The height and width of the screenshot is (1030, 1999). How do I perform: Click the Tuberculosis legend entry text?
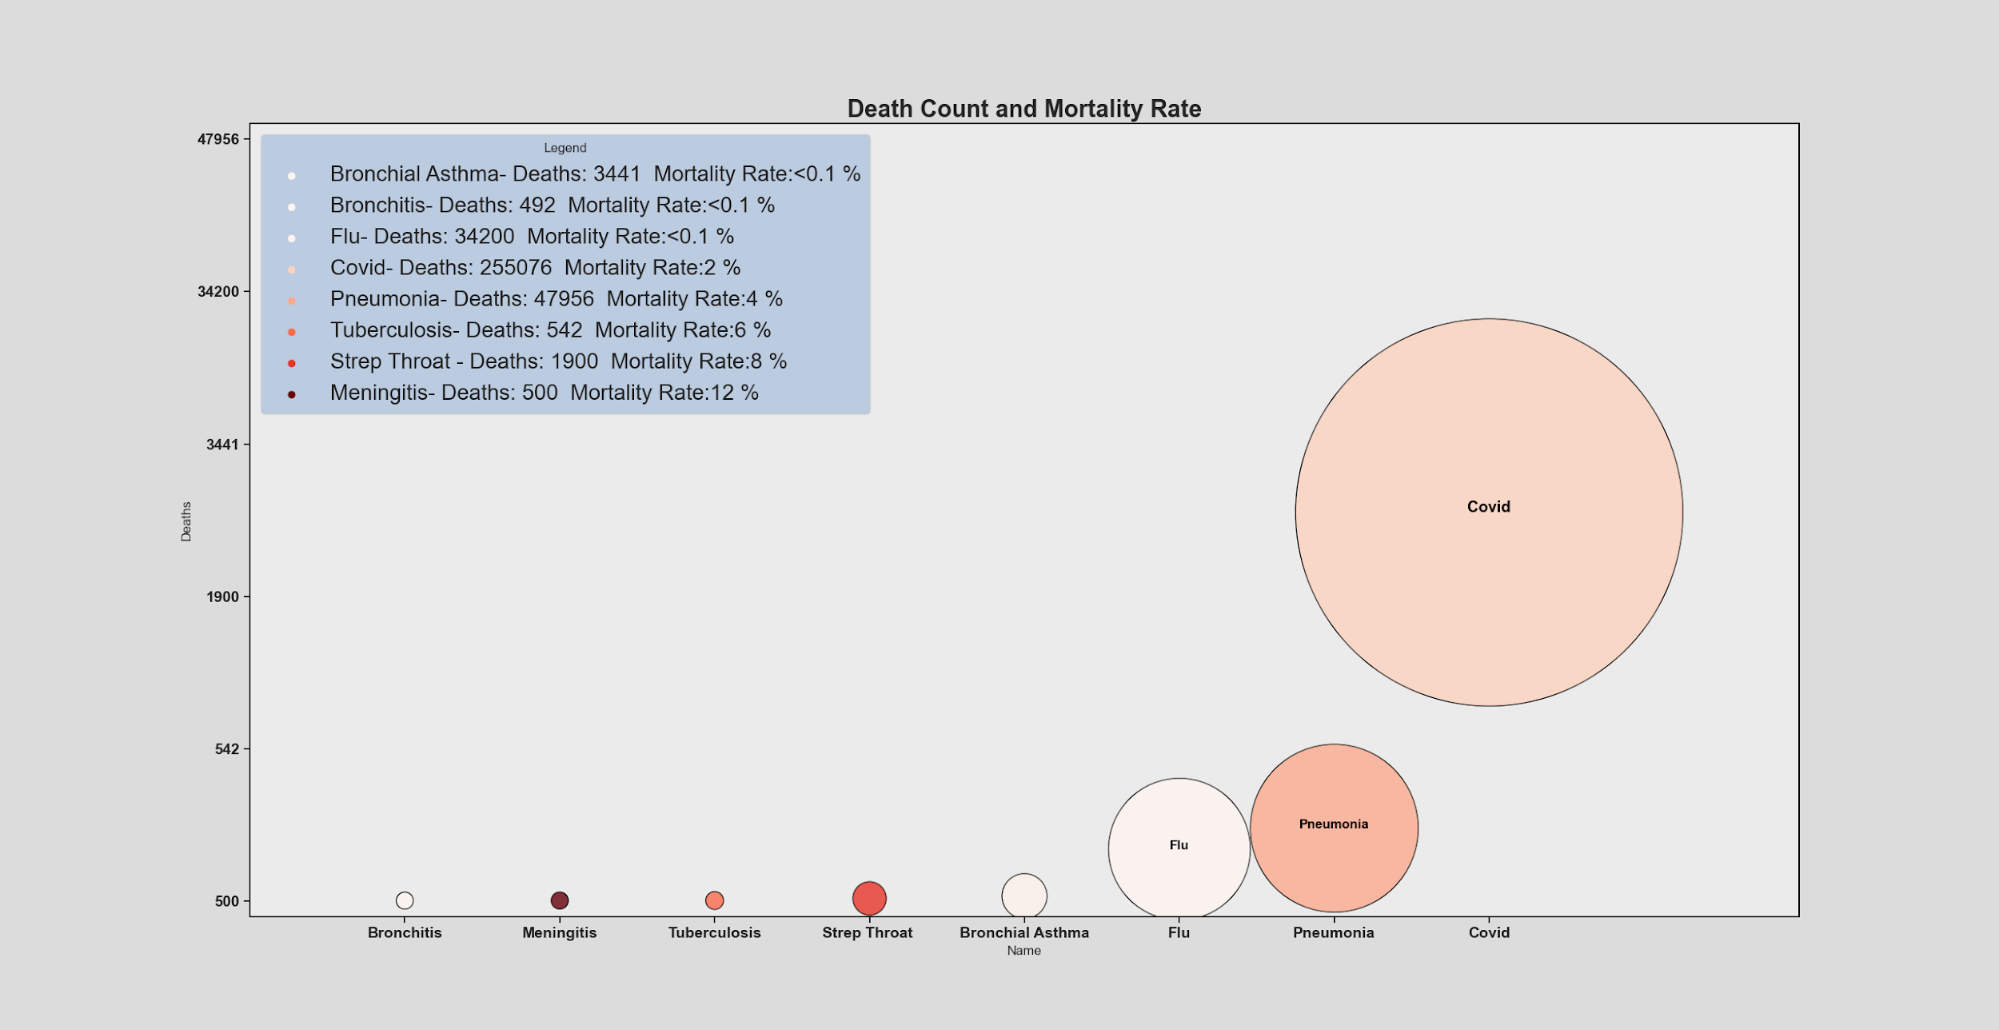550,330
